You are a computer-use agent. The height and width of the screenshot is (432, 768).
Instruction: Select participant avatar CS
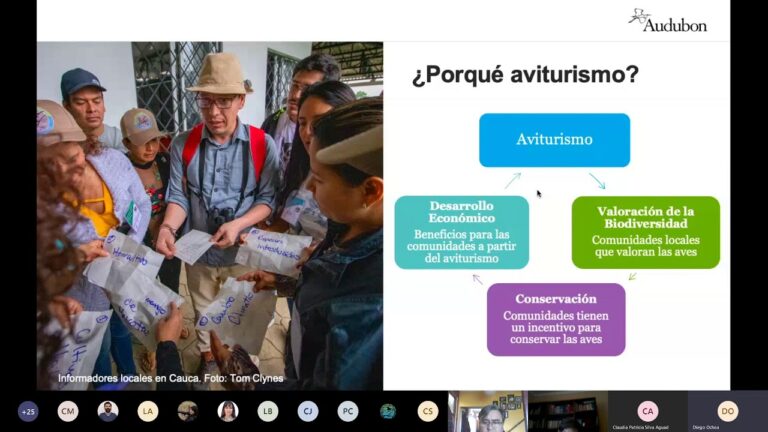click(428, 411)
